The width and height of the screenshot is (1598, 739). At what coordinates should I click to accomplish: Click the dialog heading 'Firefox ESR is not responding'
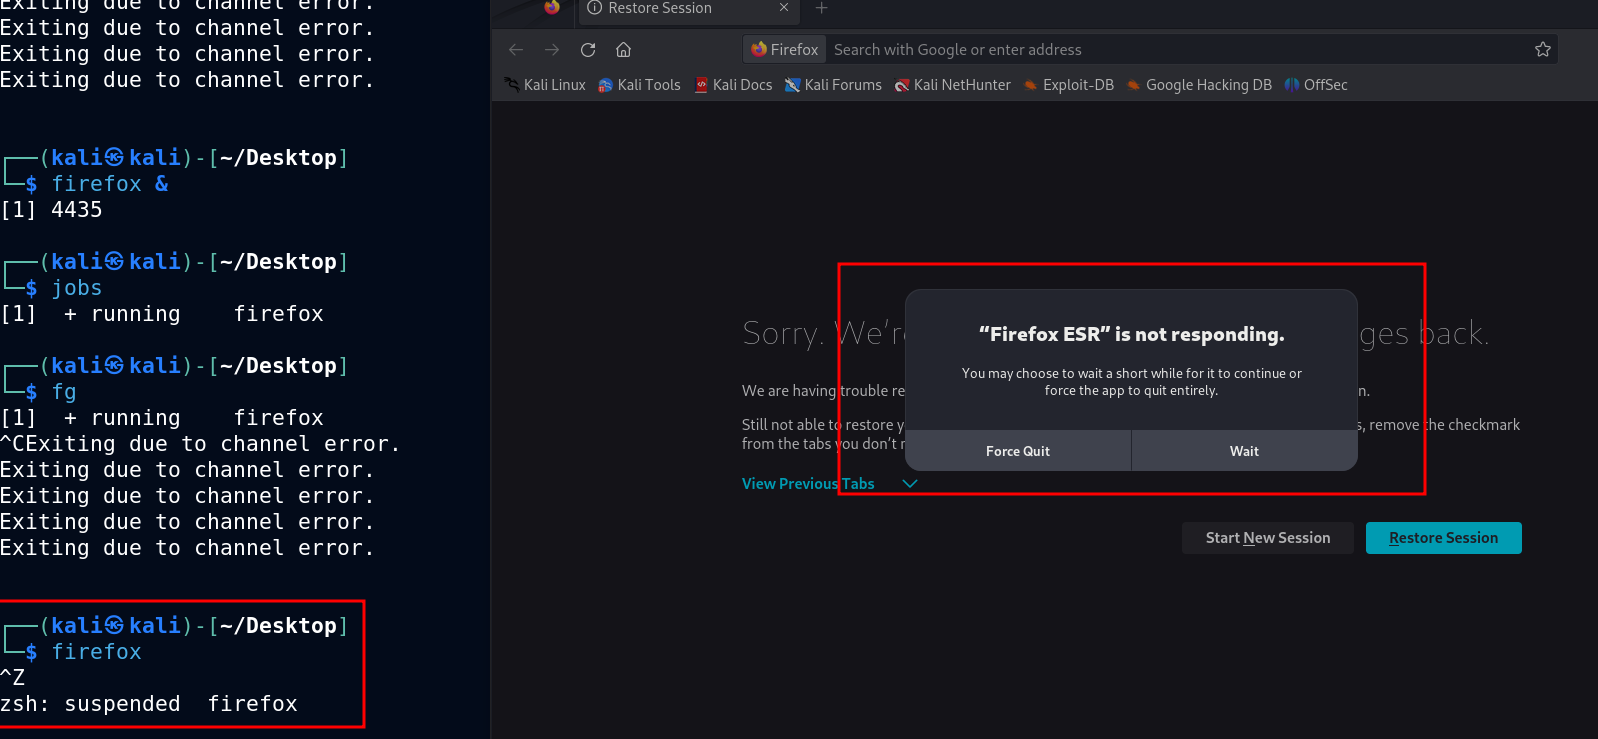pos(1131,334)
